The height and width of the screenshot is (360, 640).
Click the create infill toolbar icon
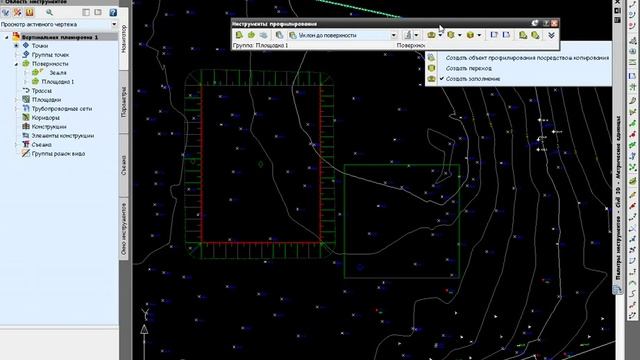431,36
